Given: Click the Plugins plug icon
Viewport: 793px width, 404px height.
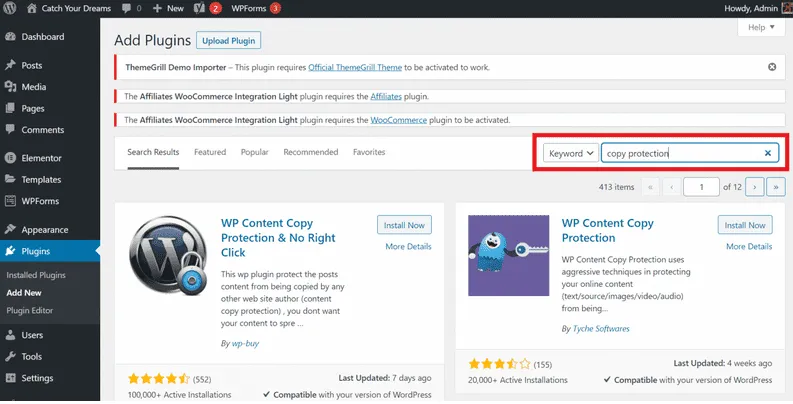Looking at the screenshot, I should (10, 251).
